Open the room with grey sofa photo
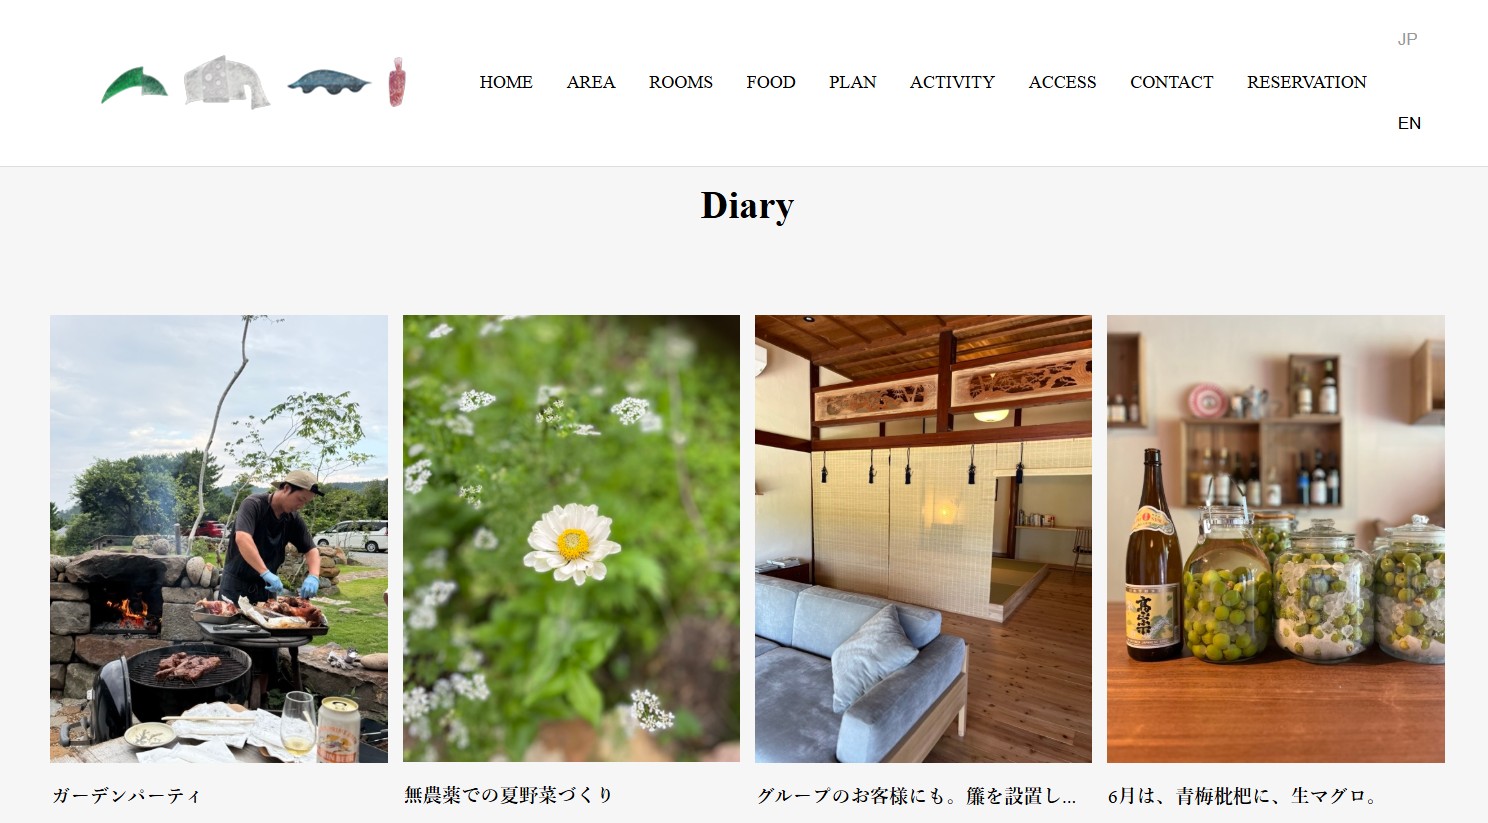The width and height of the screenshot is (1488, 823). click(923, 539)
